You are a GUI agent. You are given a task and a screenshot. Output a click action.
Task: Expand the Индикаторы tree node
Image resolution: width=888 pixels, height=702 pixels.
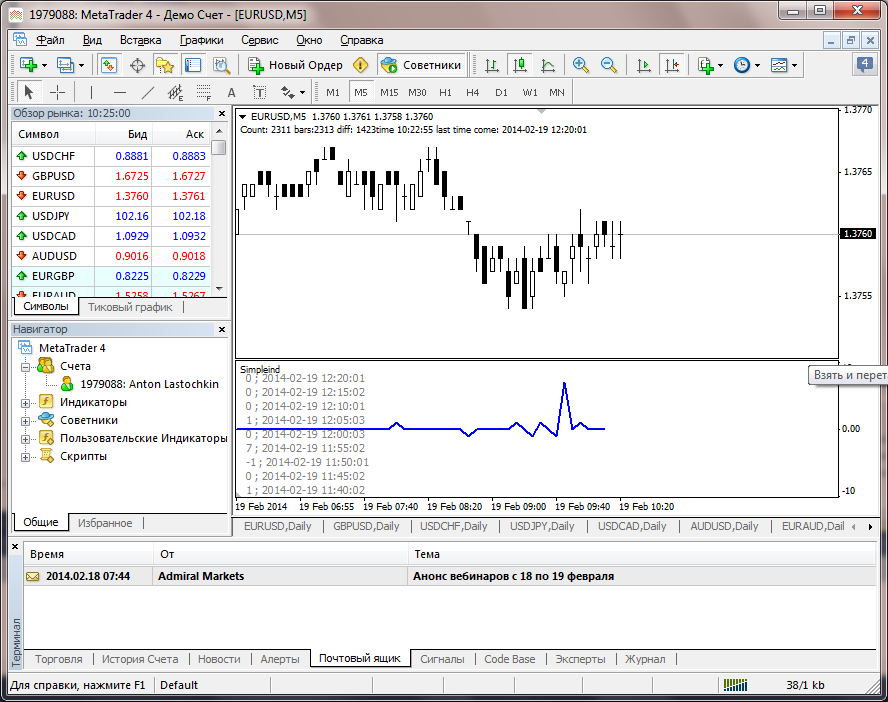point(25,402)
